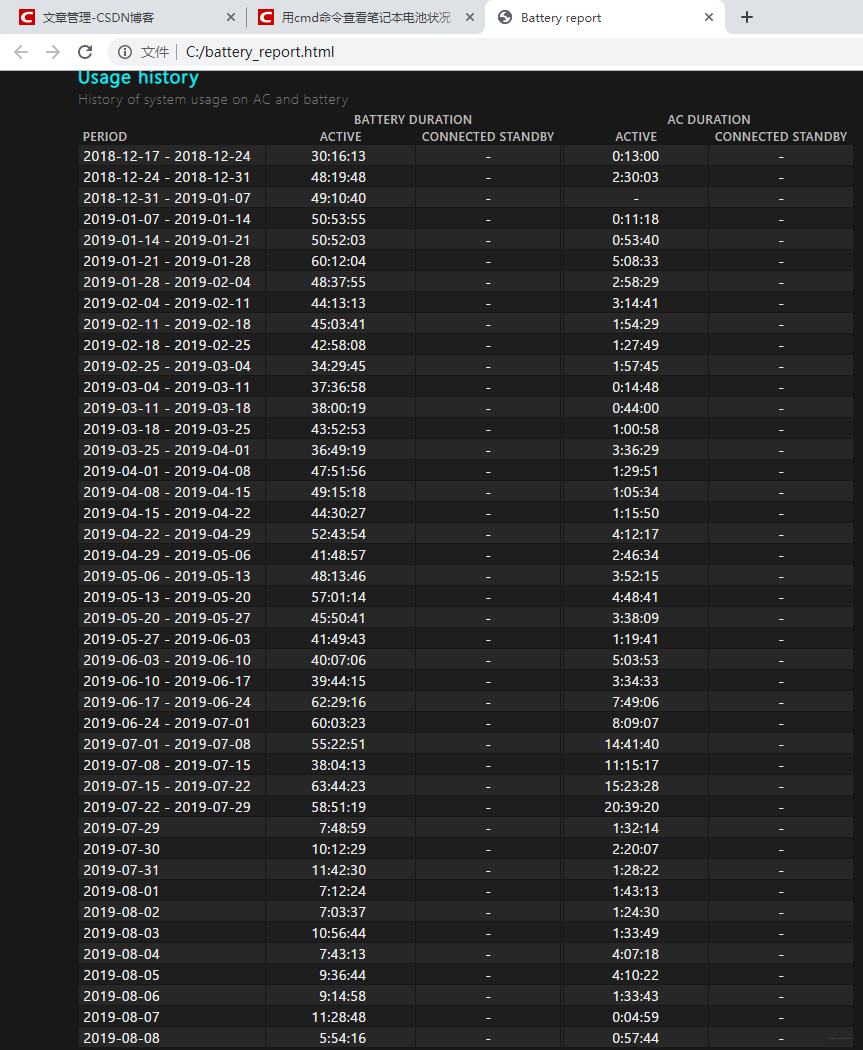Close the 文章管理-CSDN博客 tab
The width and height of the screenshot is (863, 1050).
(231, 17)
